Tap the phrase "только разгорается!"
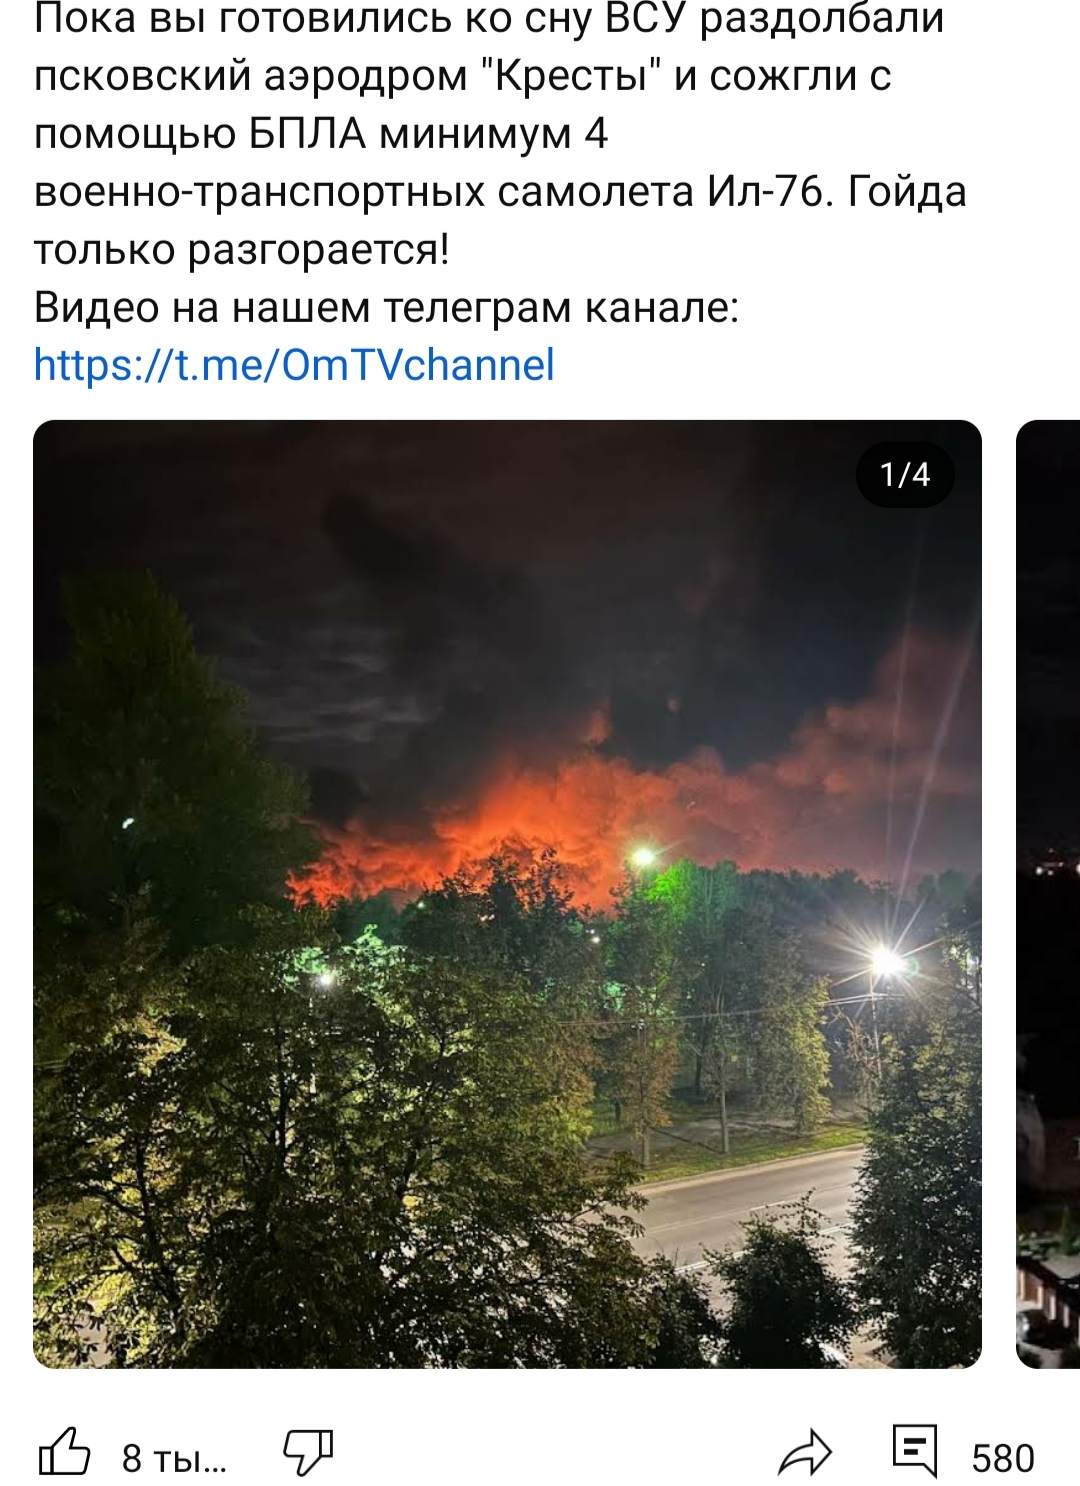This screenshot has height=1486, width=1080. [x=241, y=249]
